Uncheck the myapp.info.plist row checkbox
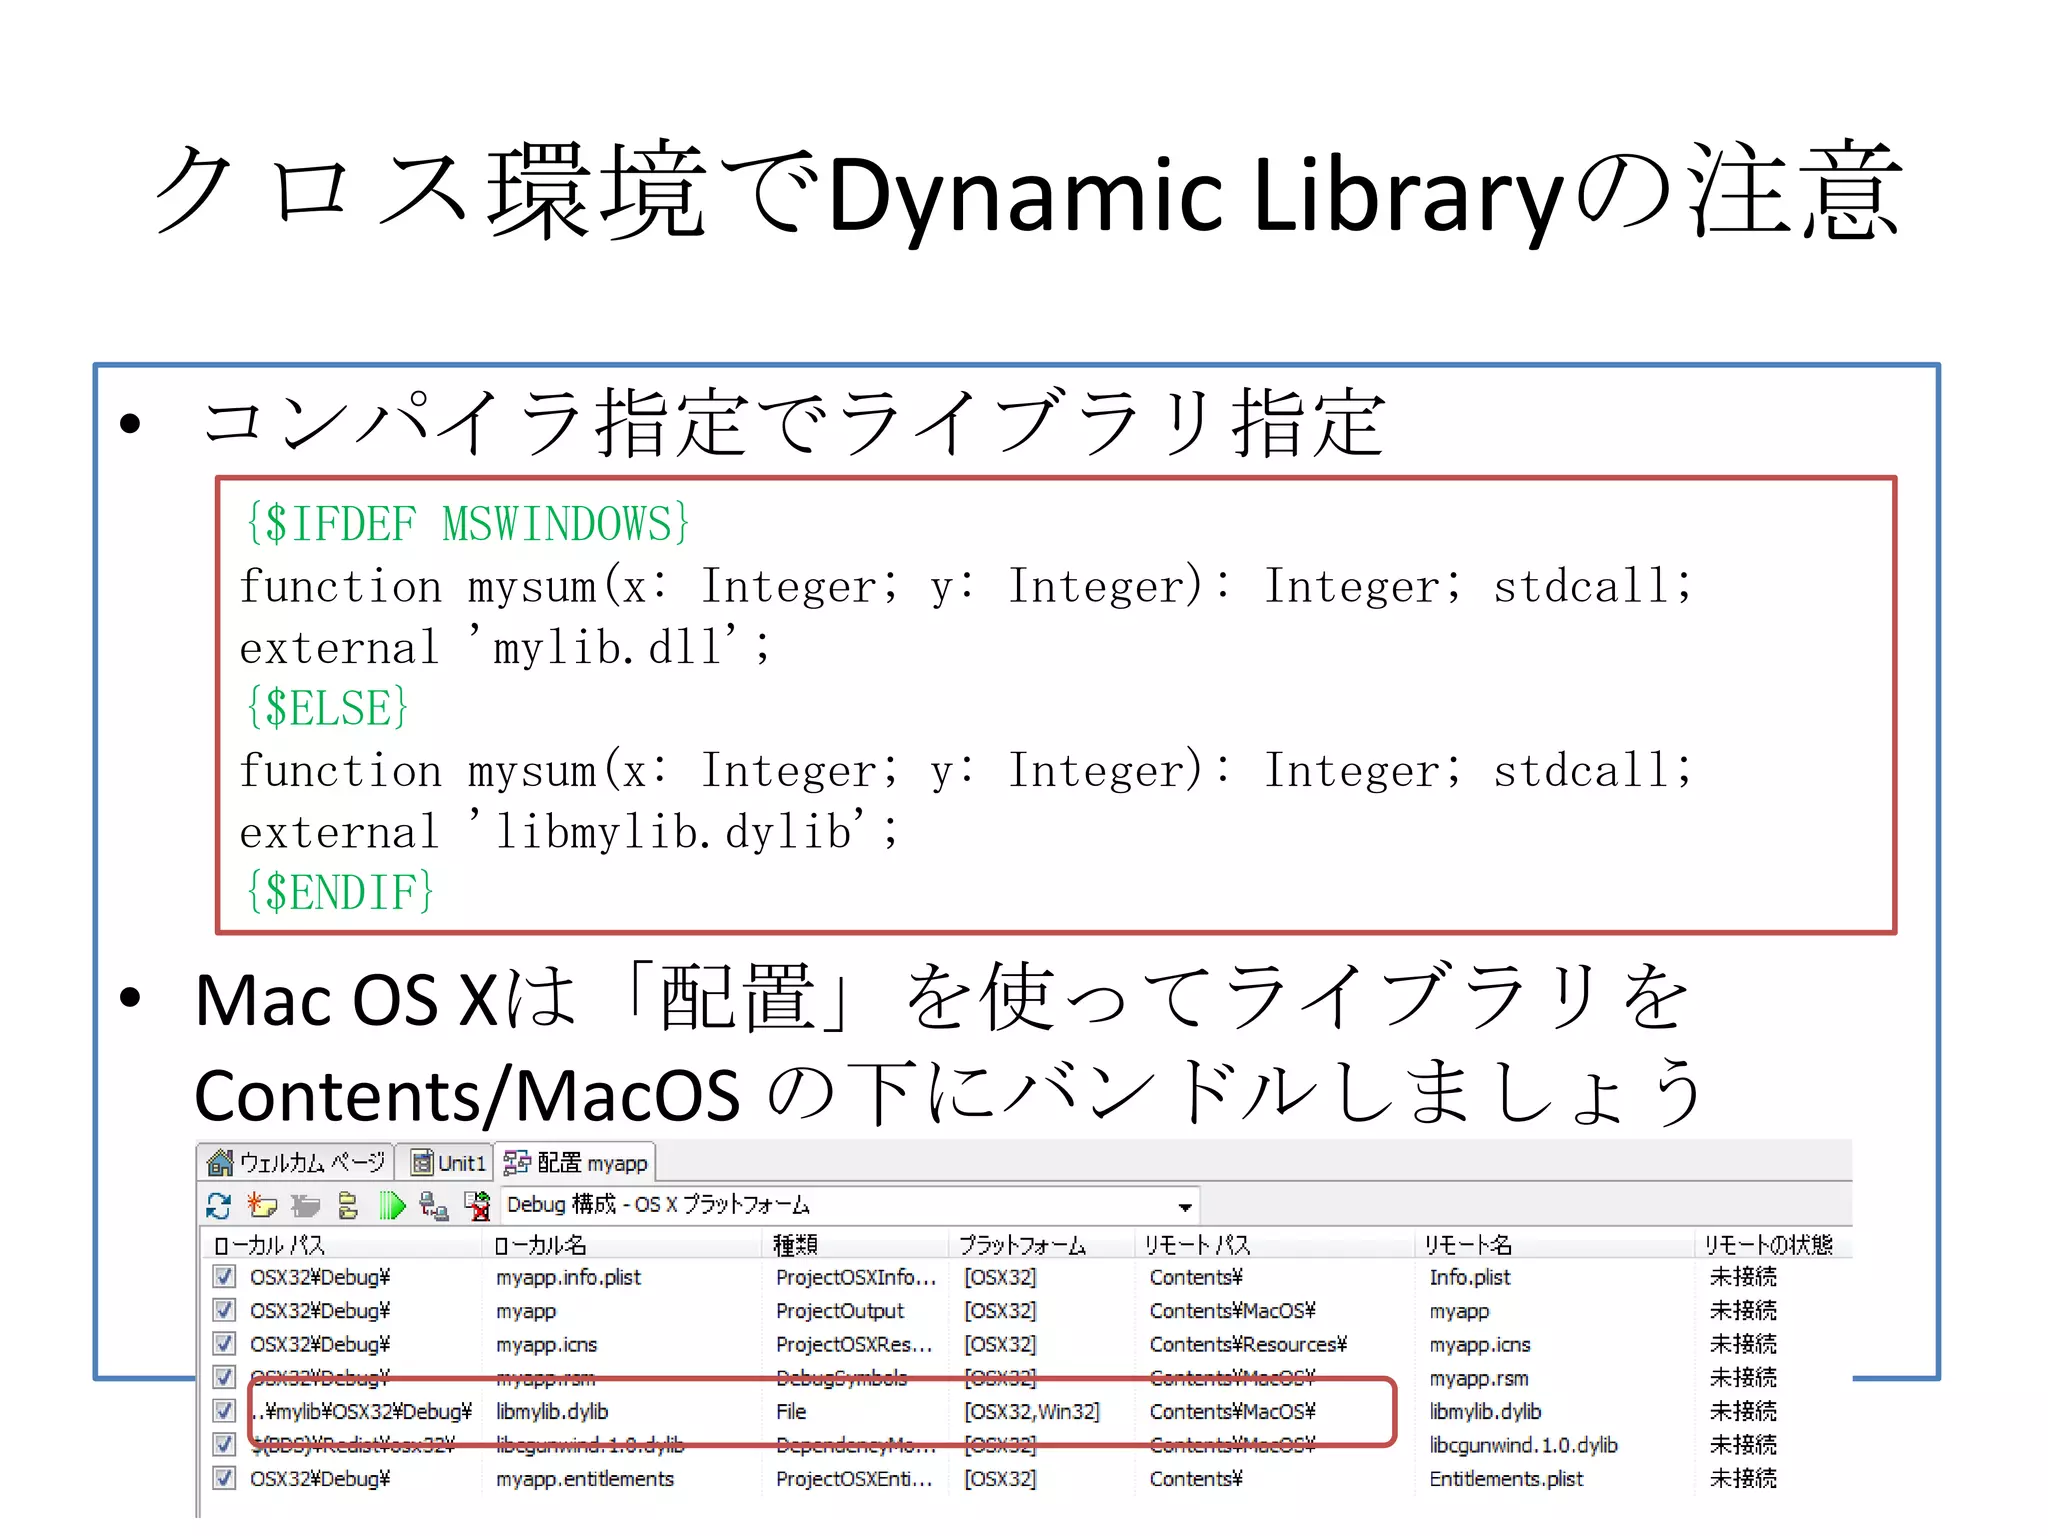 (224, 1277)
